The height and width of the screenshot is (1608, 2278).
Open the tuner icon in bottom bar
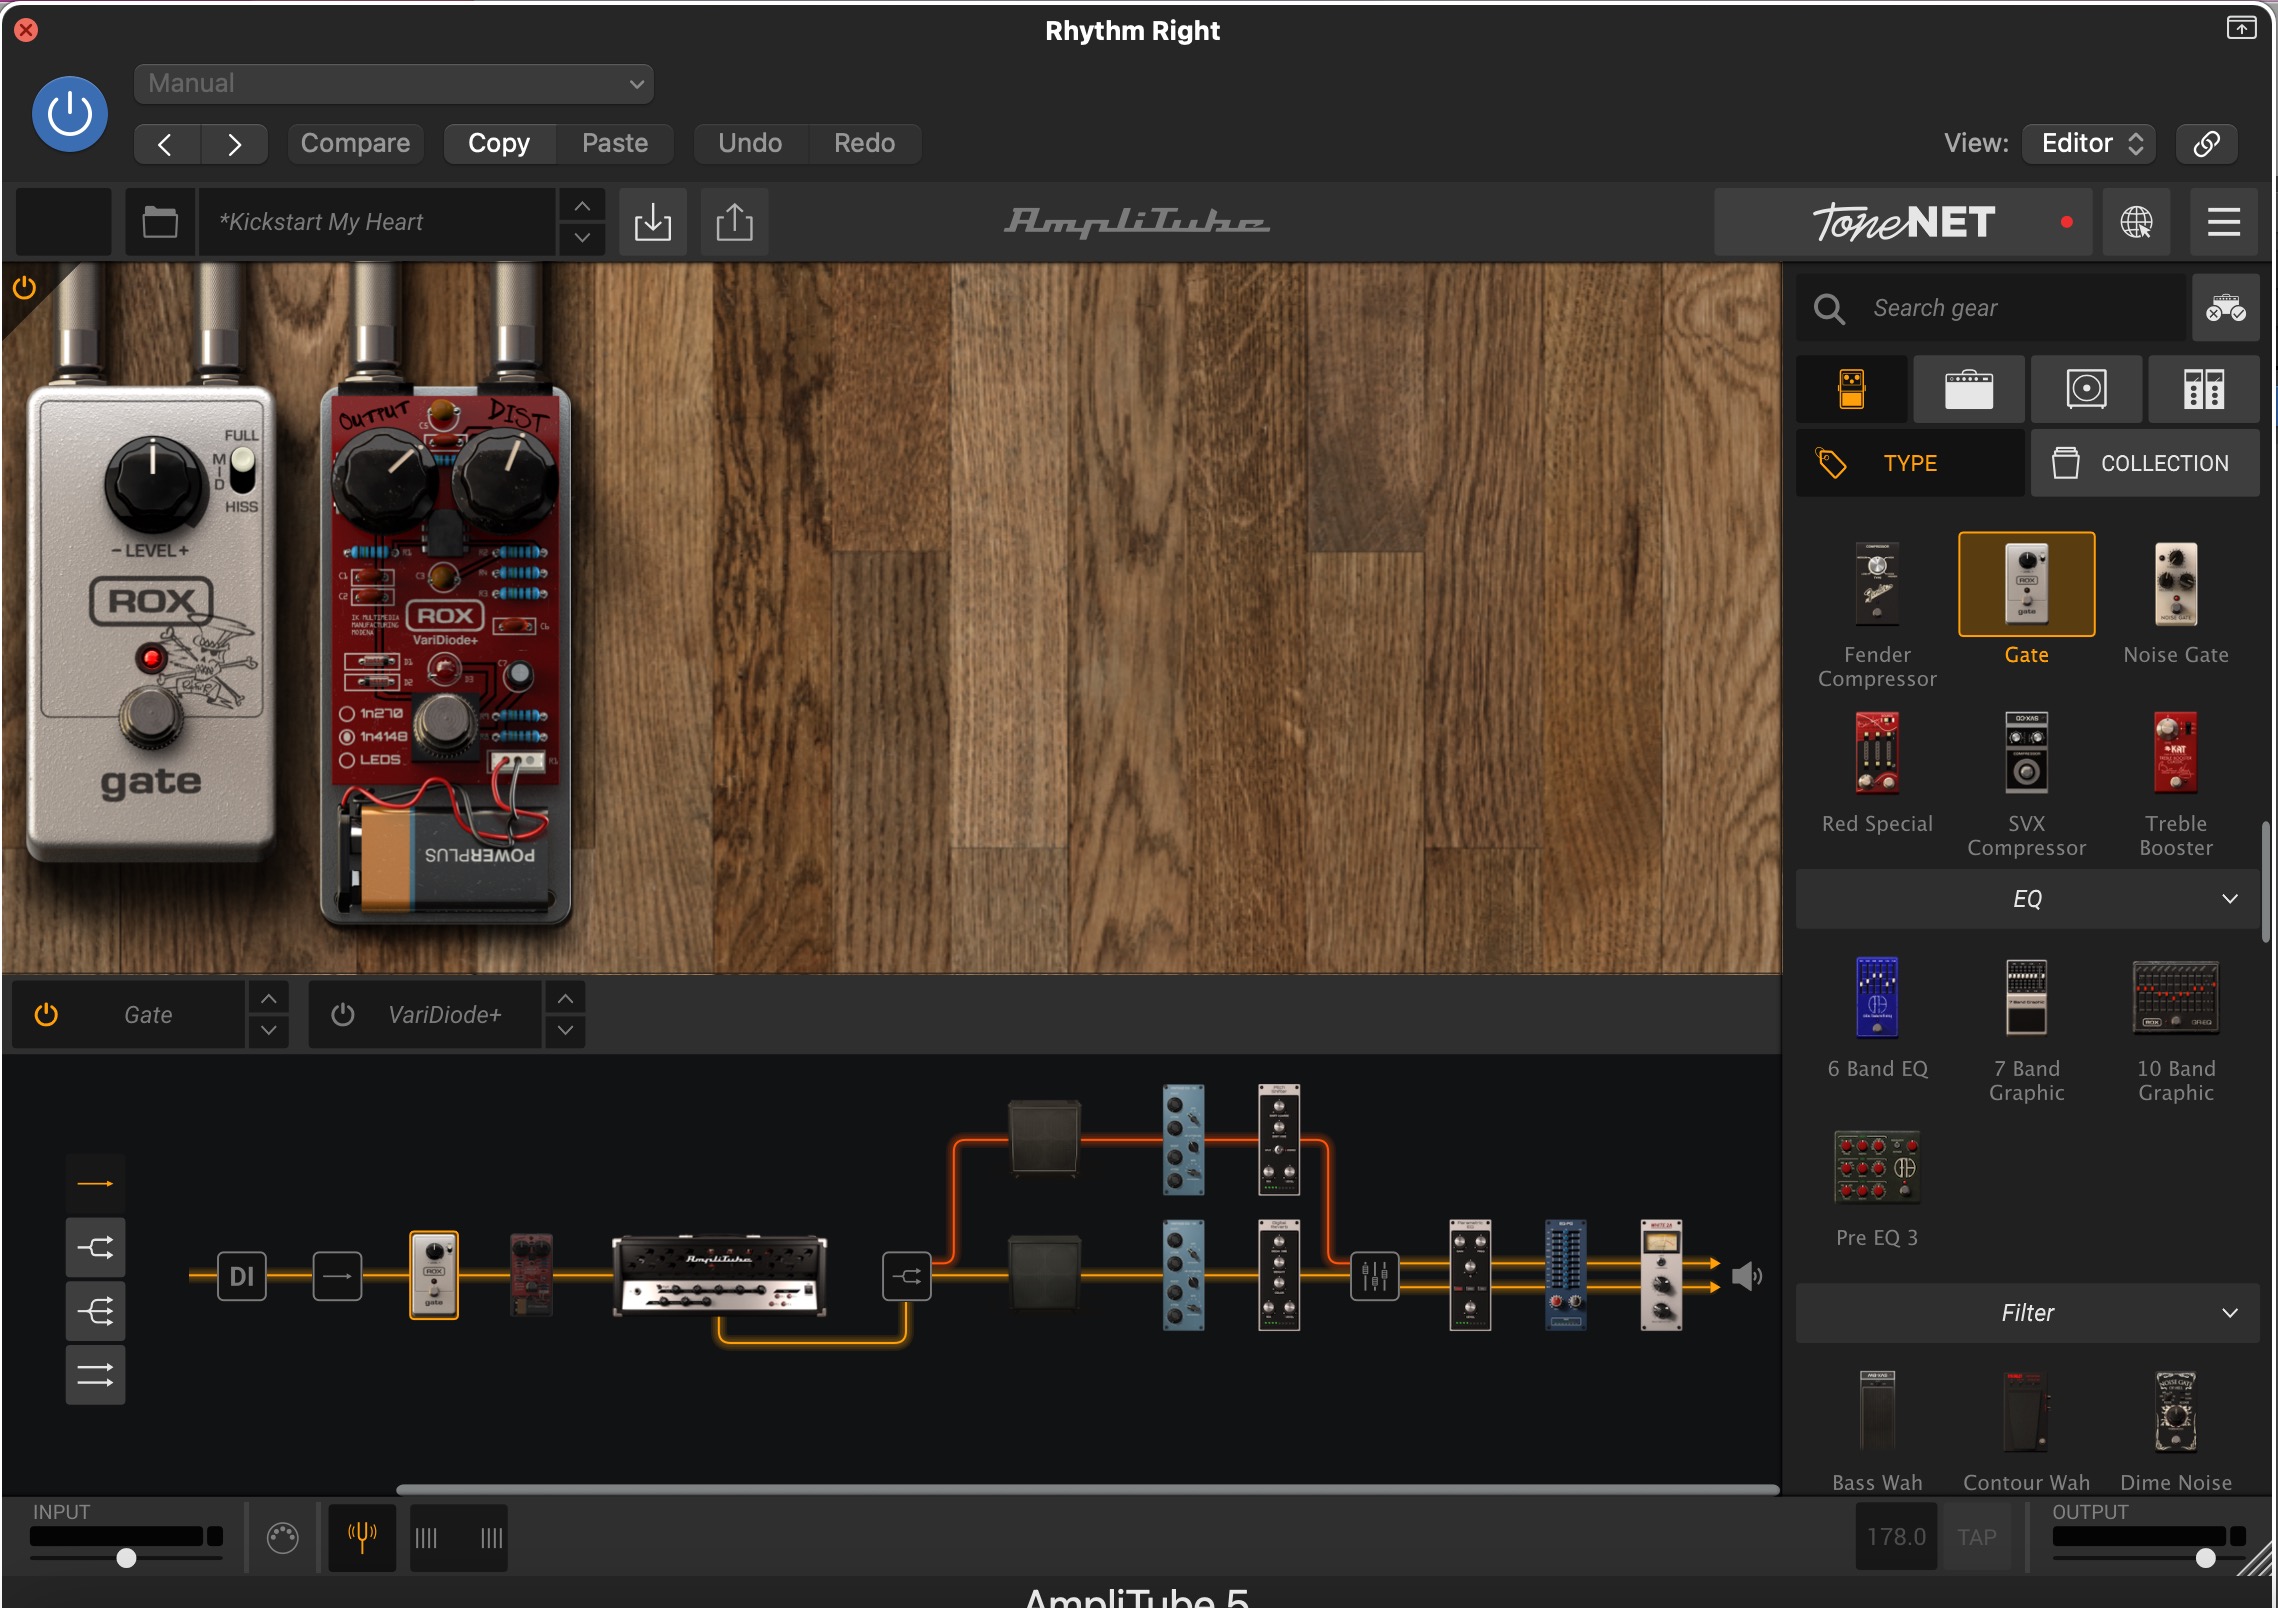tap(362, 1536)
